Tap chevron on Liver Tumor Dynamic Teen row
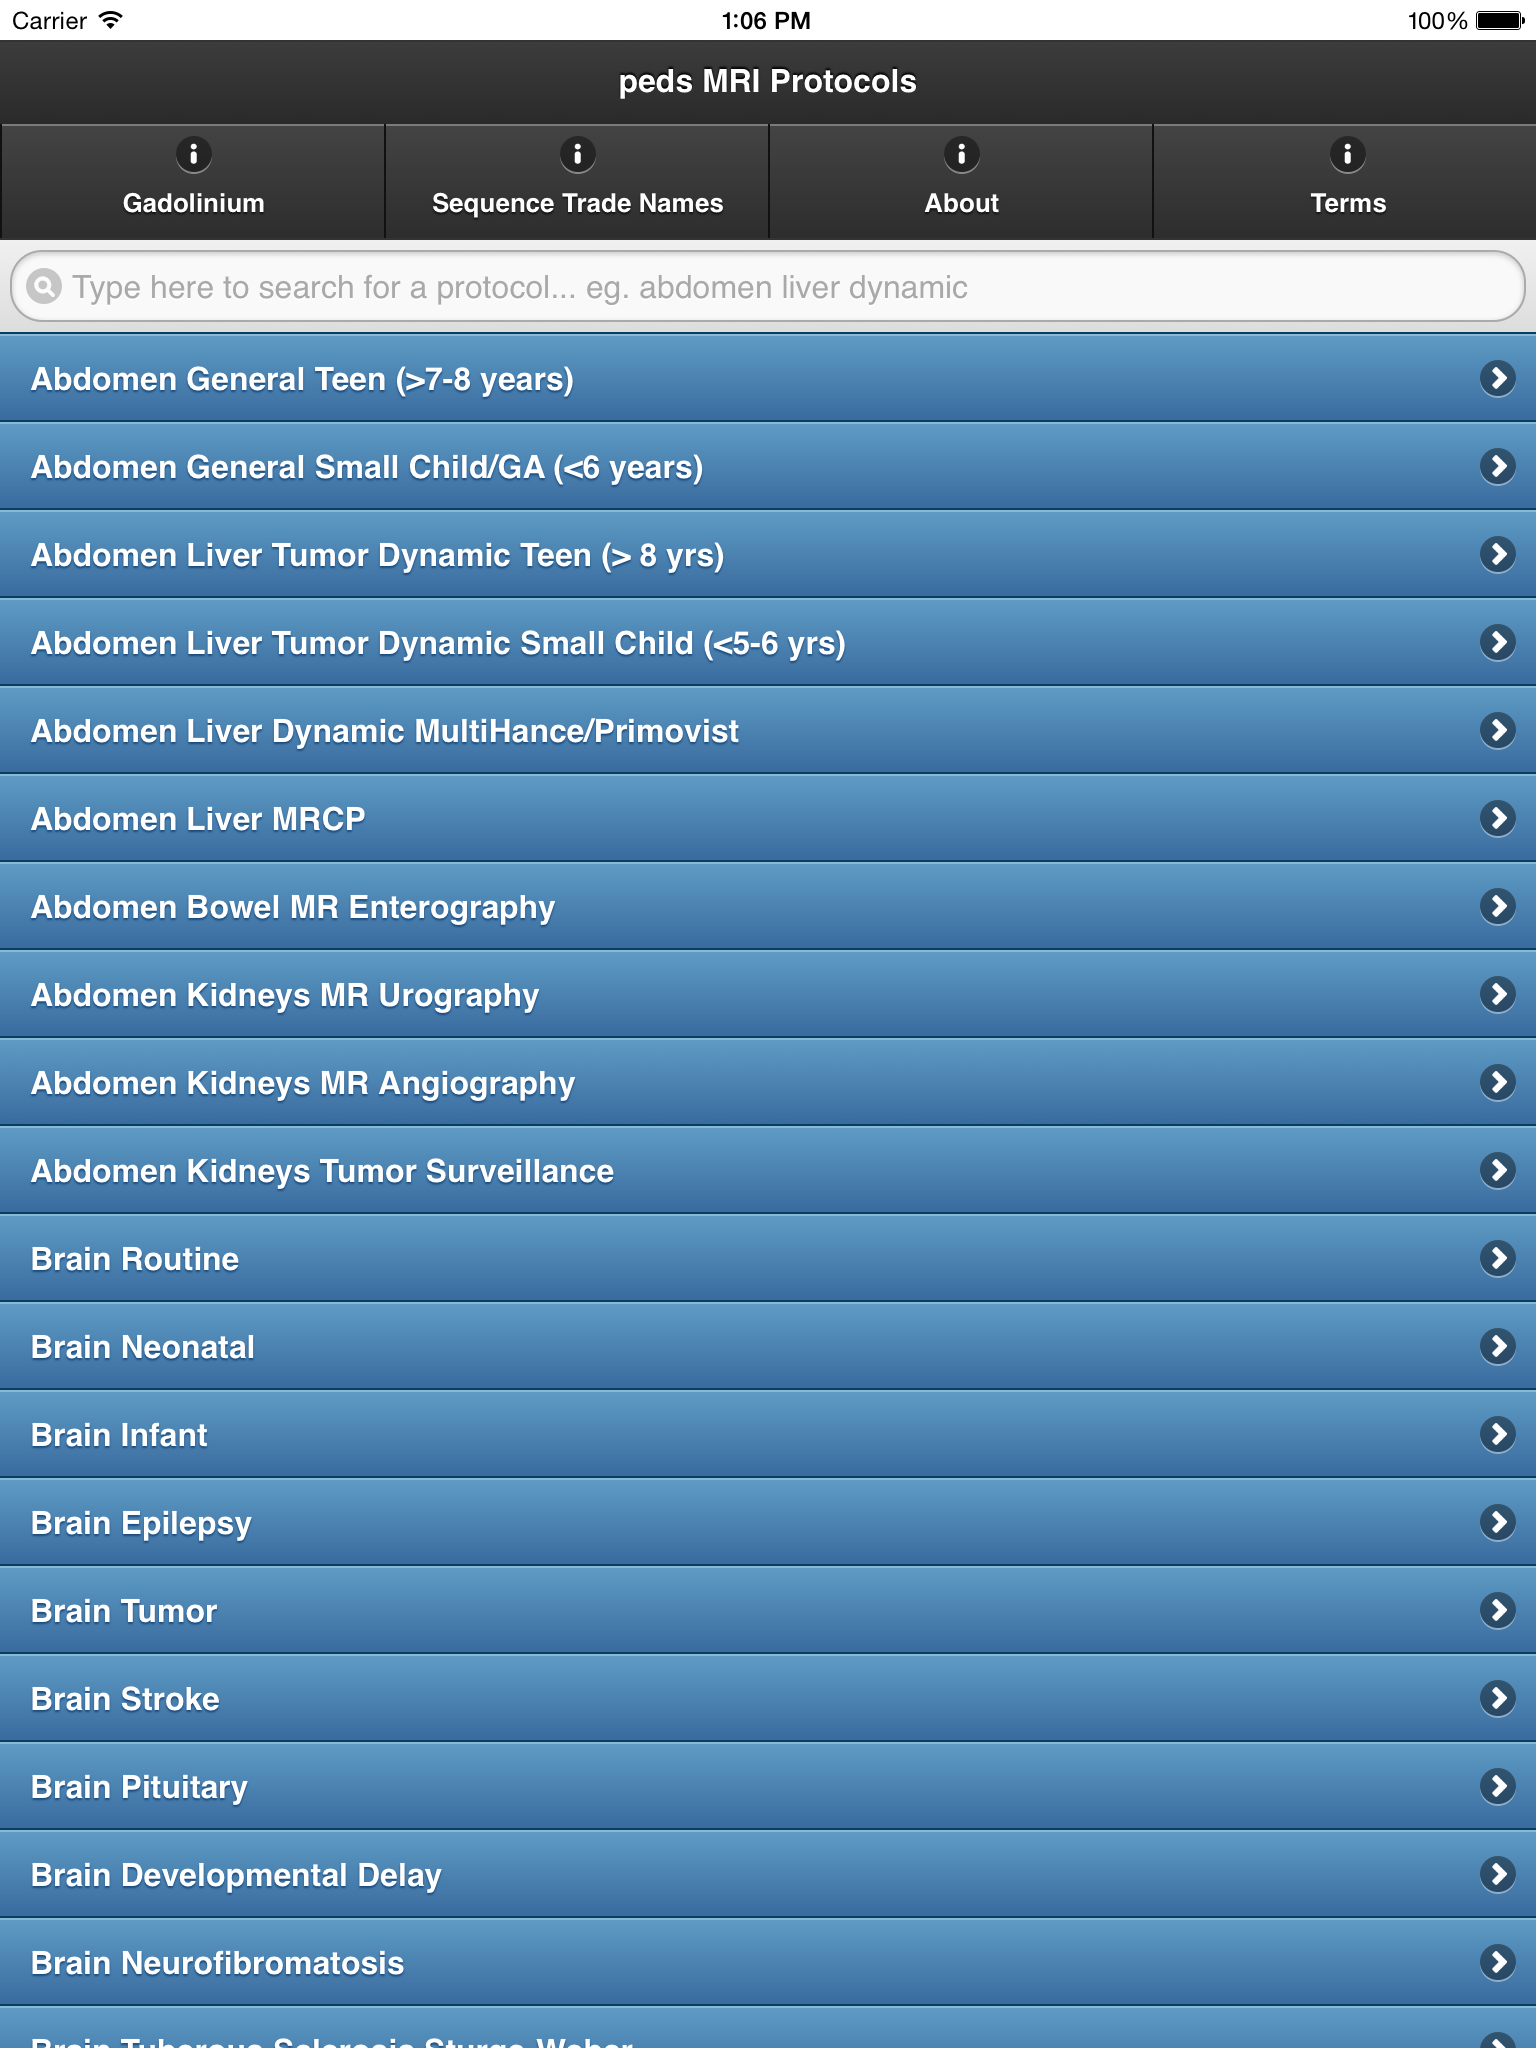This screenshot has width=1536, height=2048. point(1498,554)
